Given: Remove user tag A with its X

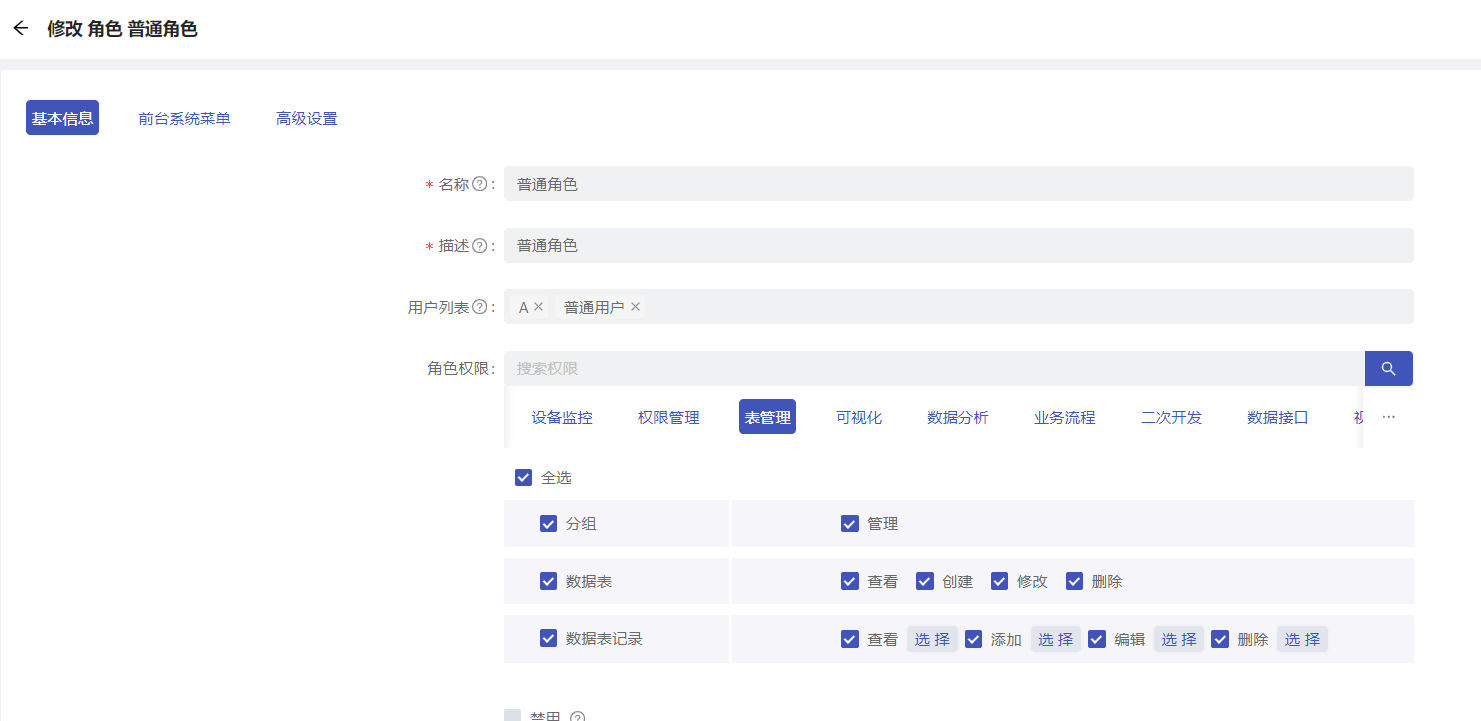Looking at the screenshot, I should 538,307.
